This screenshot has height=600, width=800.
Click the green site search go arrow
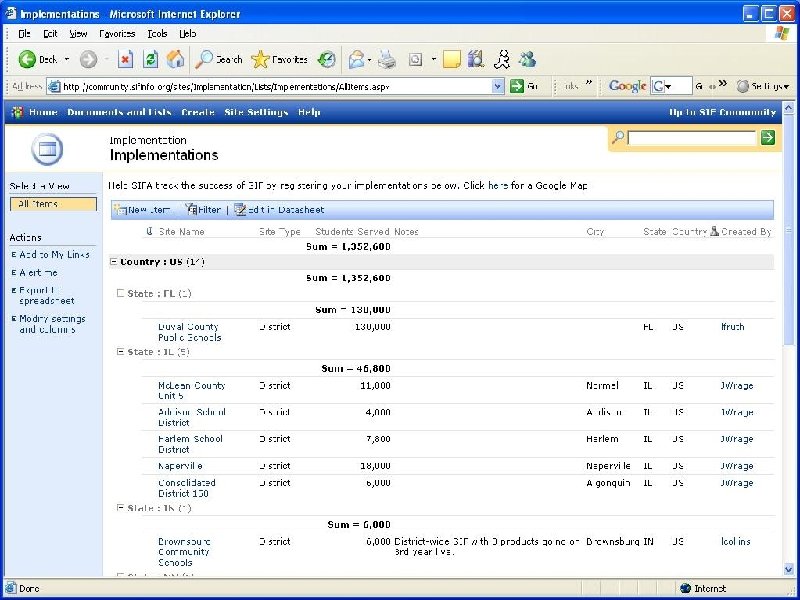(x=767, y=137)
